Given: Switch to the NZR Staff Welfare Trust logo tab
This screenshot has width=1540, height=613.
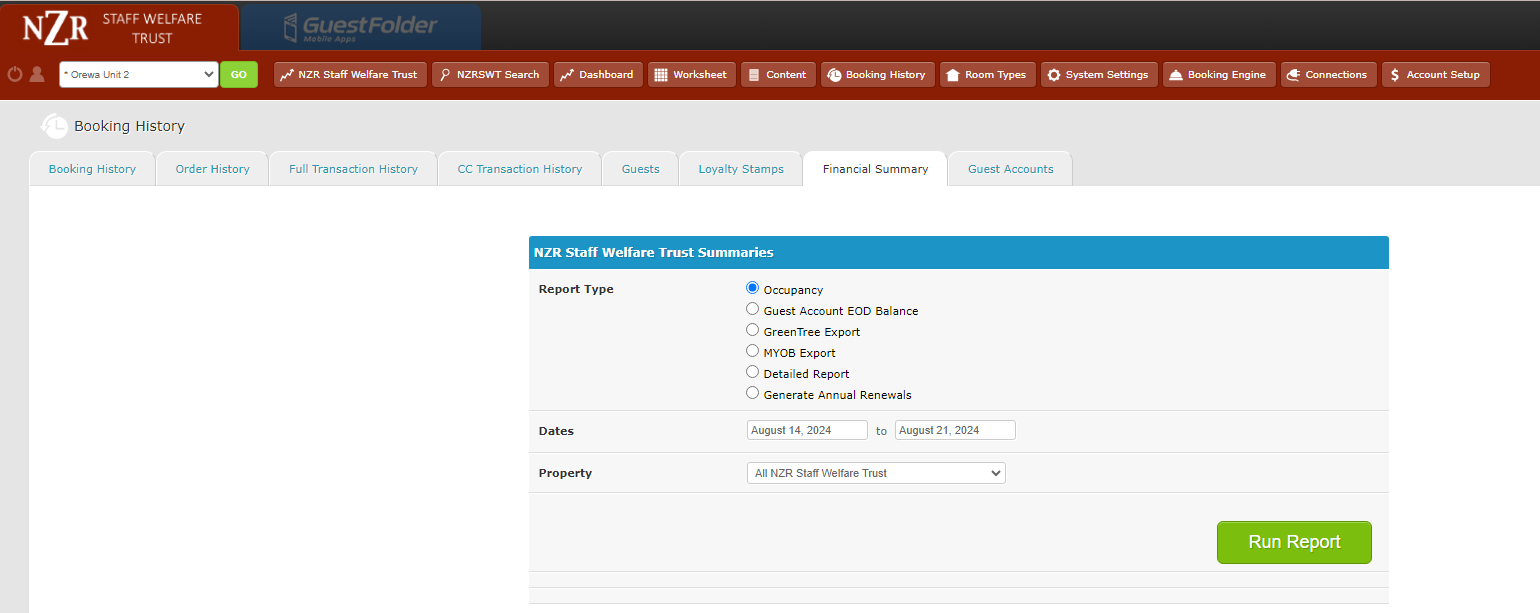Looking at the screenshot, I should (120, 27).
